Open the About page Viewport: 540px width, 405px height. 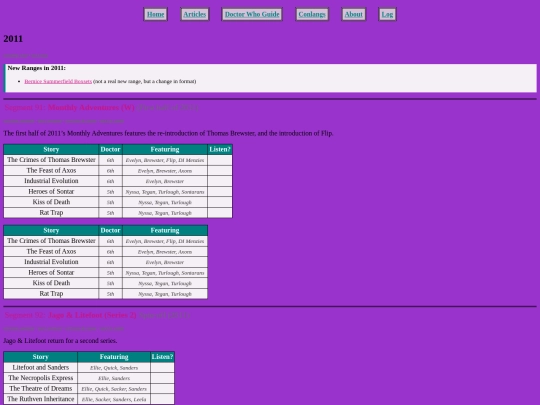pyautogui.click(x=353, y=14)
